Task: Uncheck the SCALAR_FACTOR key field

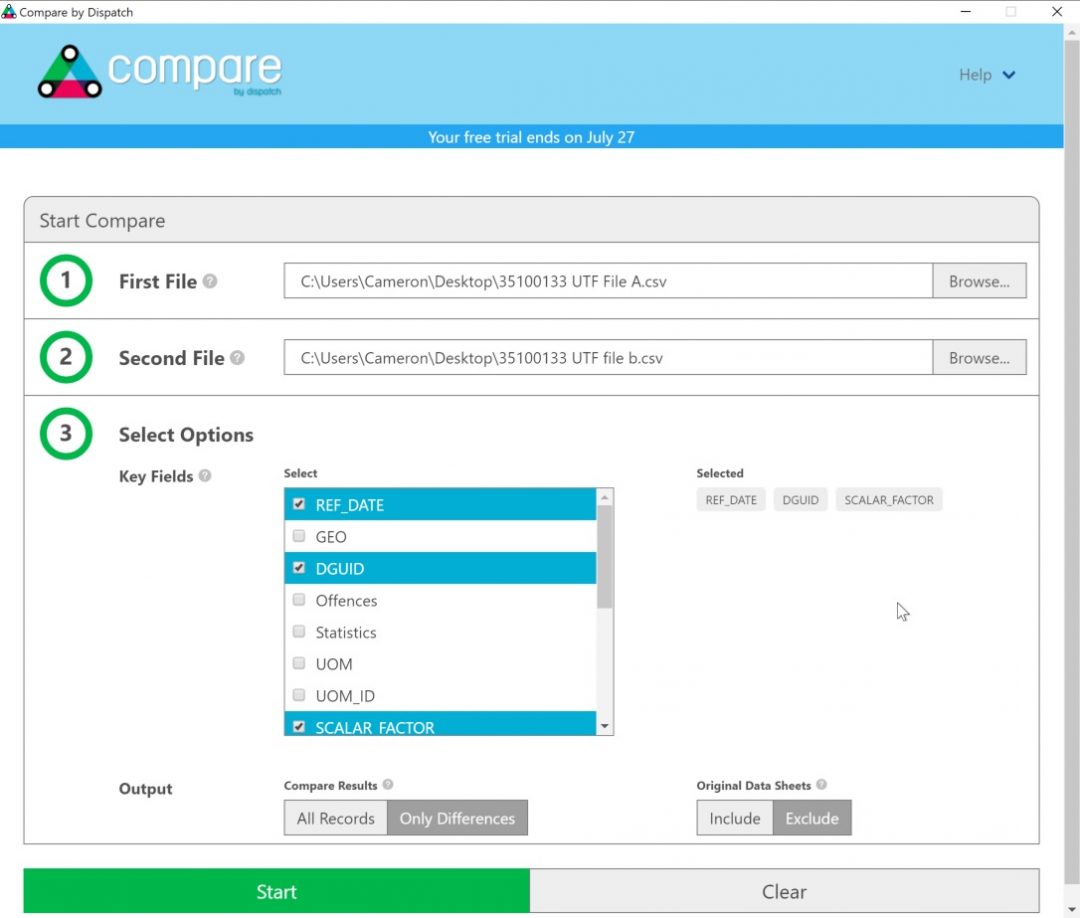Action: [298, 727]
